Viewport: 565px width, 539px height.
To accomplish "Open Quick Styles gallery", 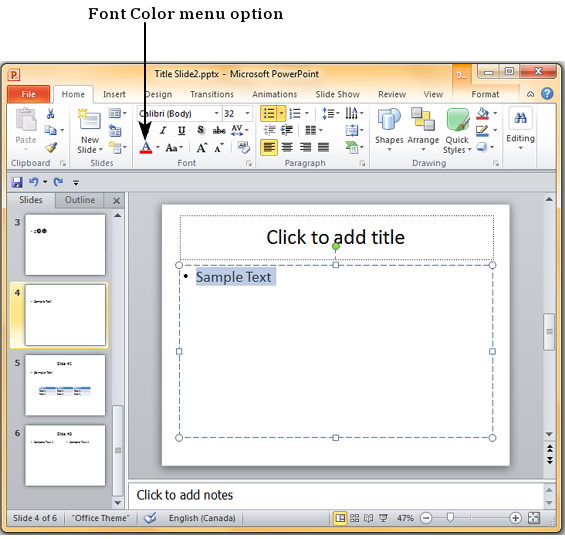I will [457, 131].
